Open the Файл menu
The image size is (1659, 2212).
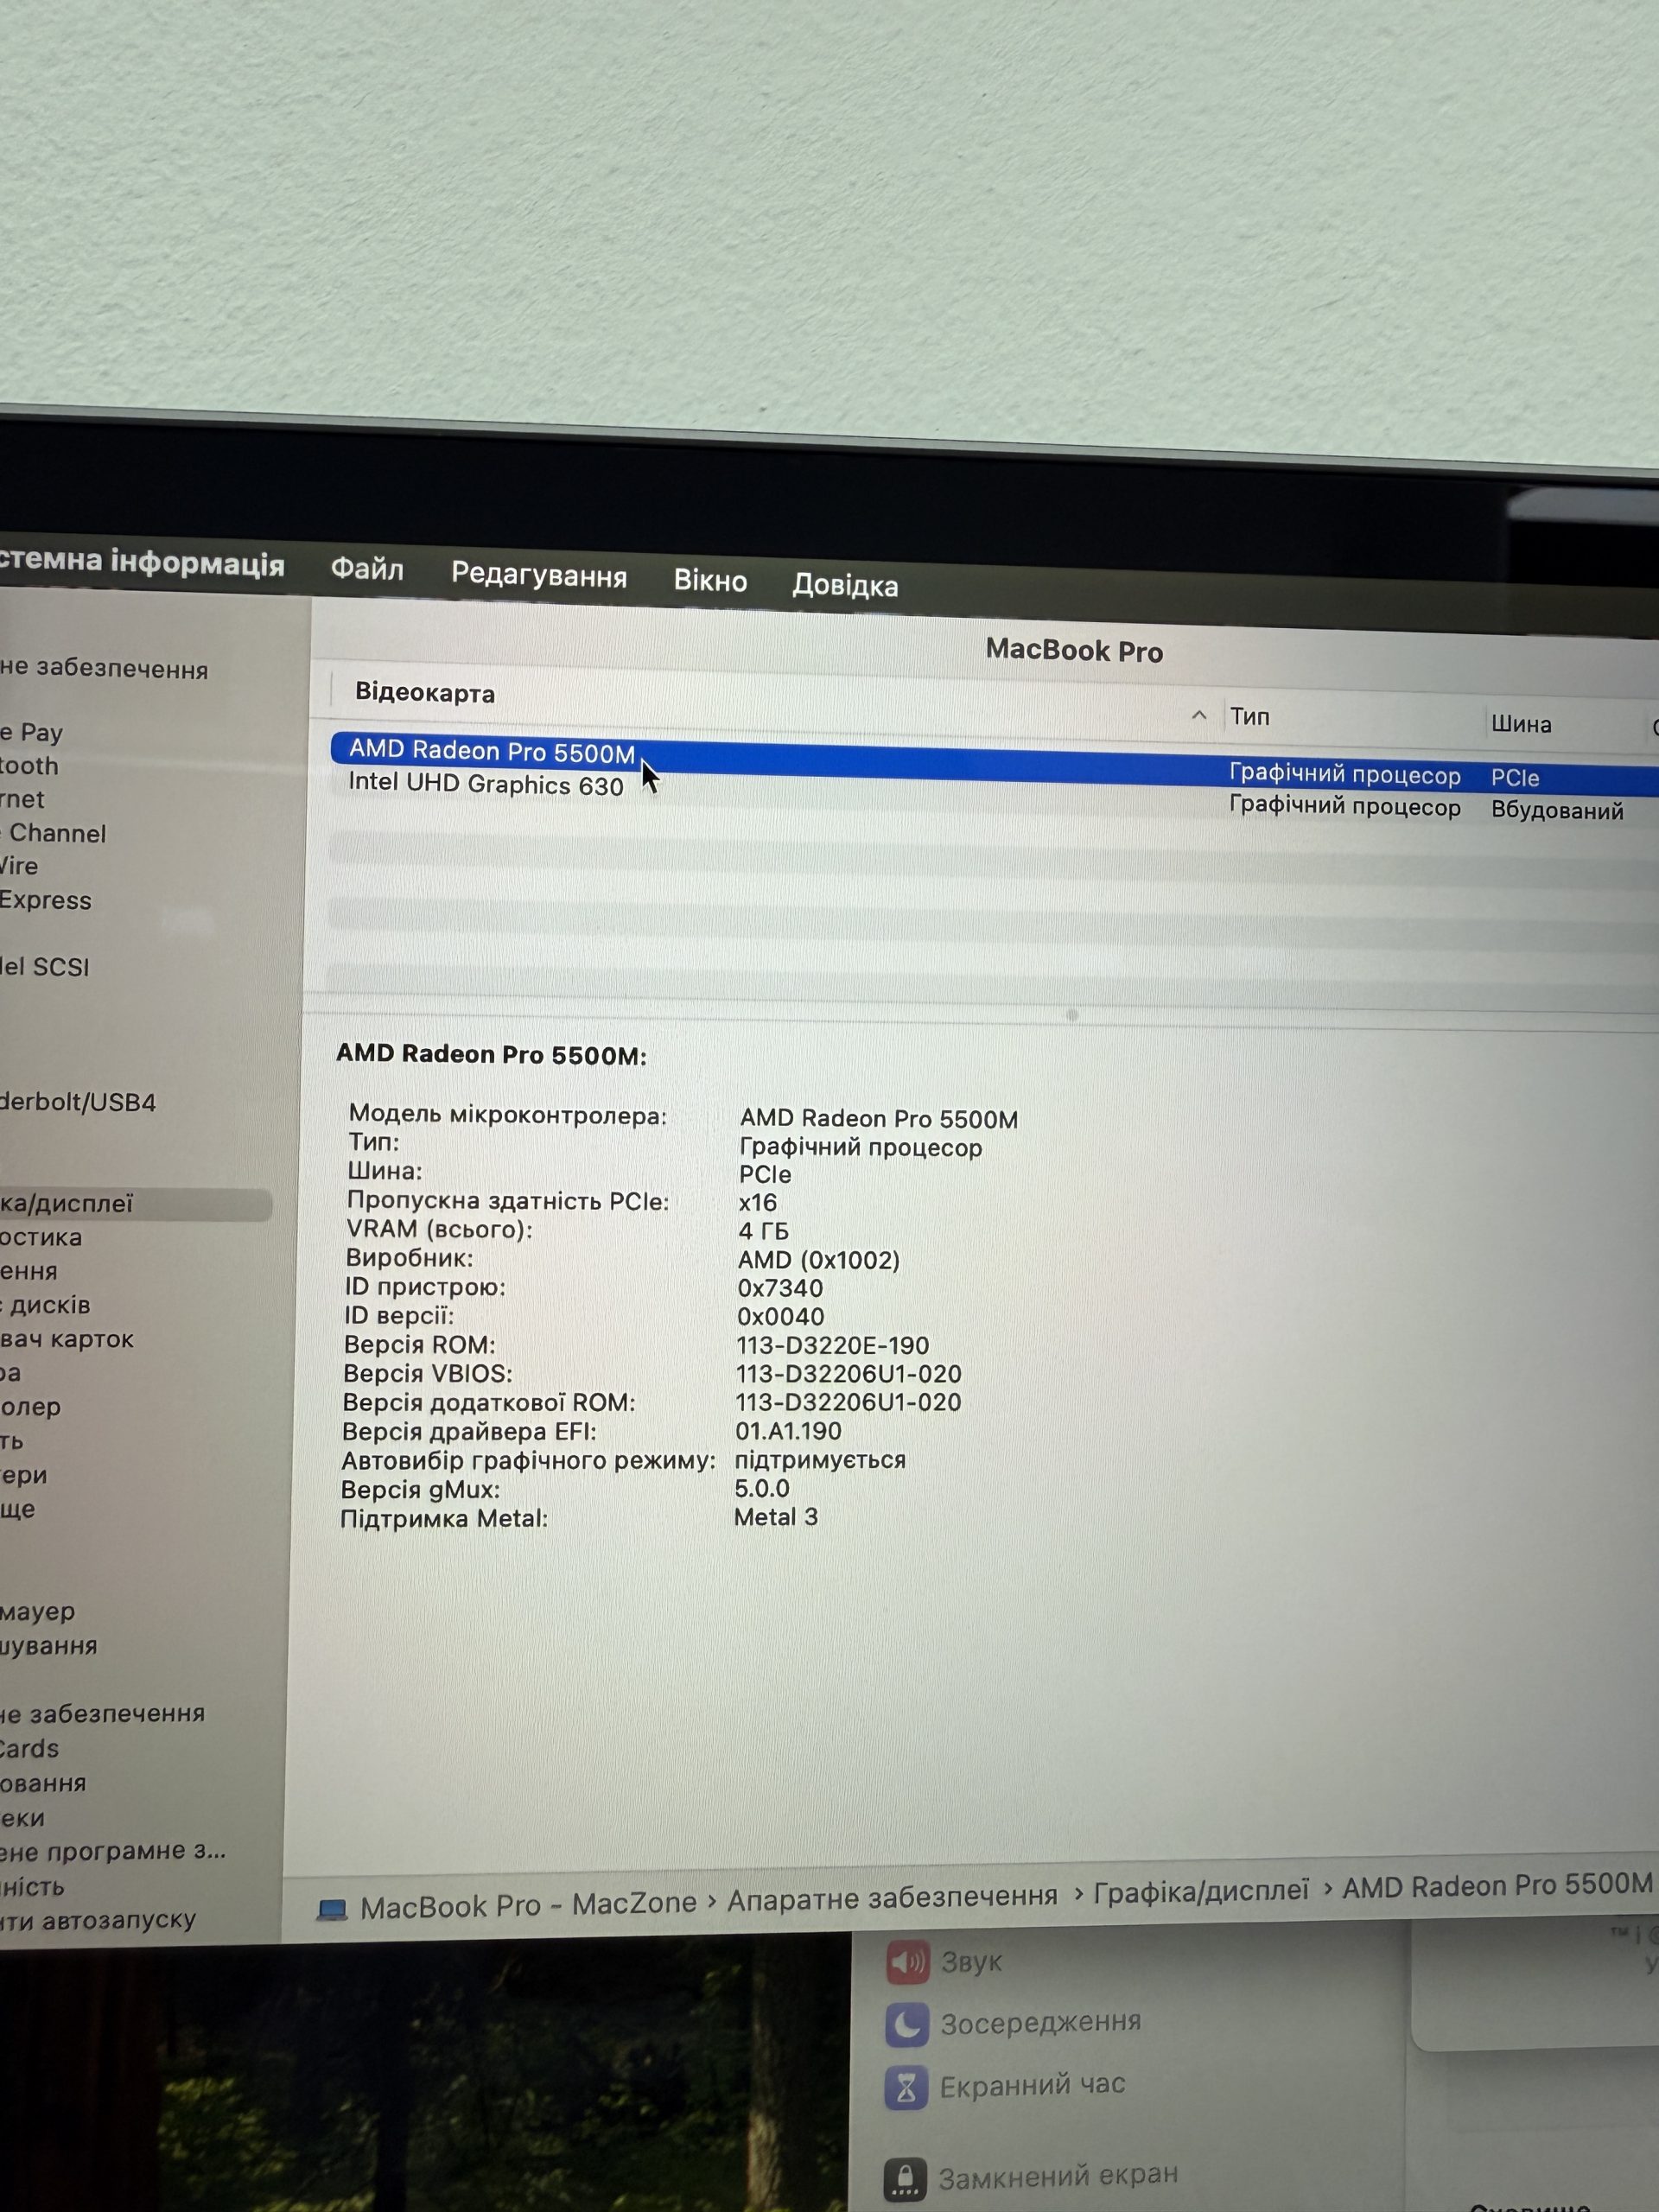coord(367,569)
